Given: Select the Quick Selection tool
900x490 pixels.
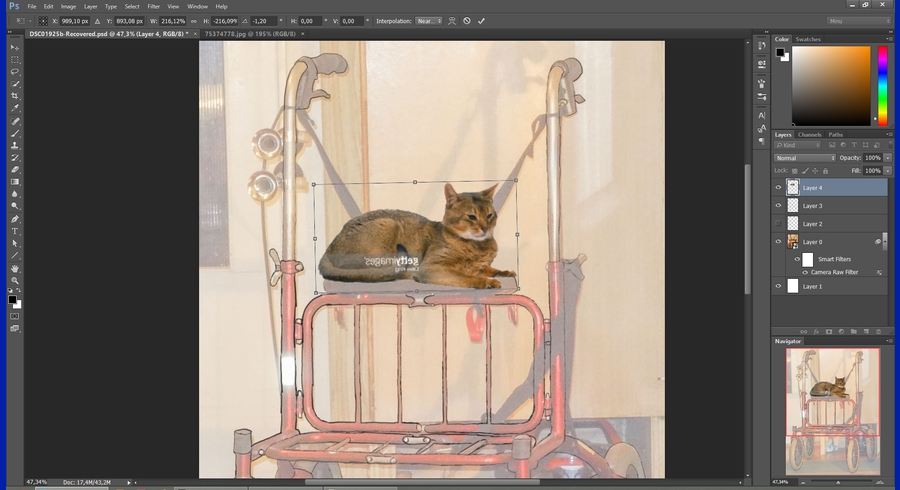Looking at the screenshot, I should (x=15, y=84).
